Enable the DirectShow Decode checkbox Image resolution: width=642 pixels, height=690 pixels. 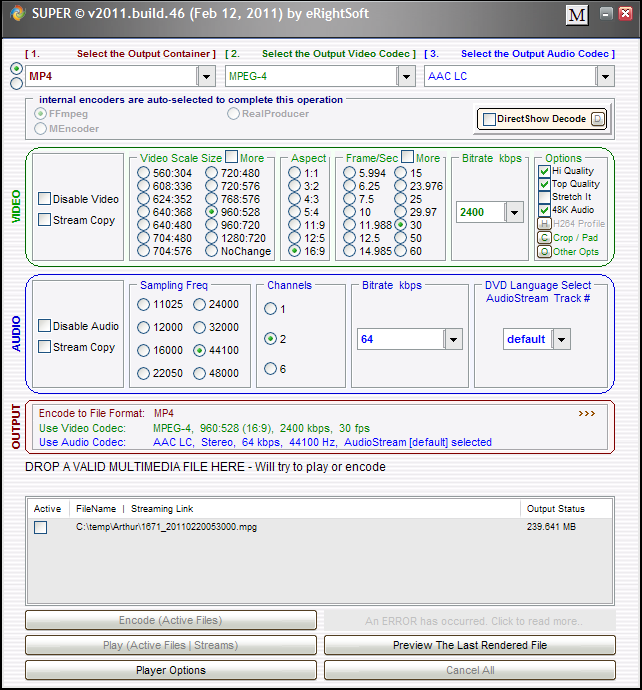point(489,119)
